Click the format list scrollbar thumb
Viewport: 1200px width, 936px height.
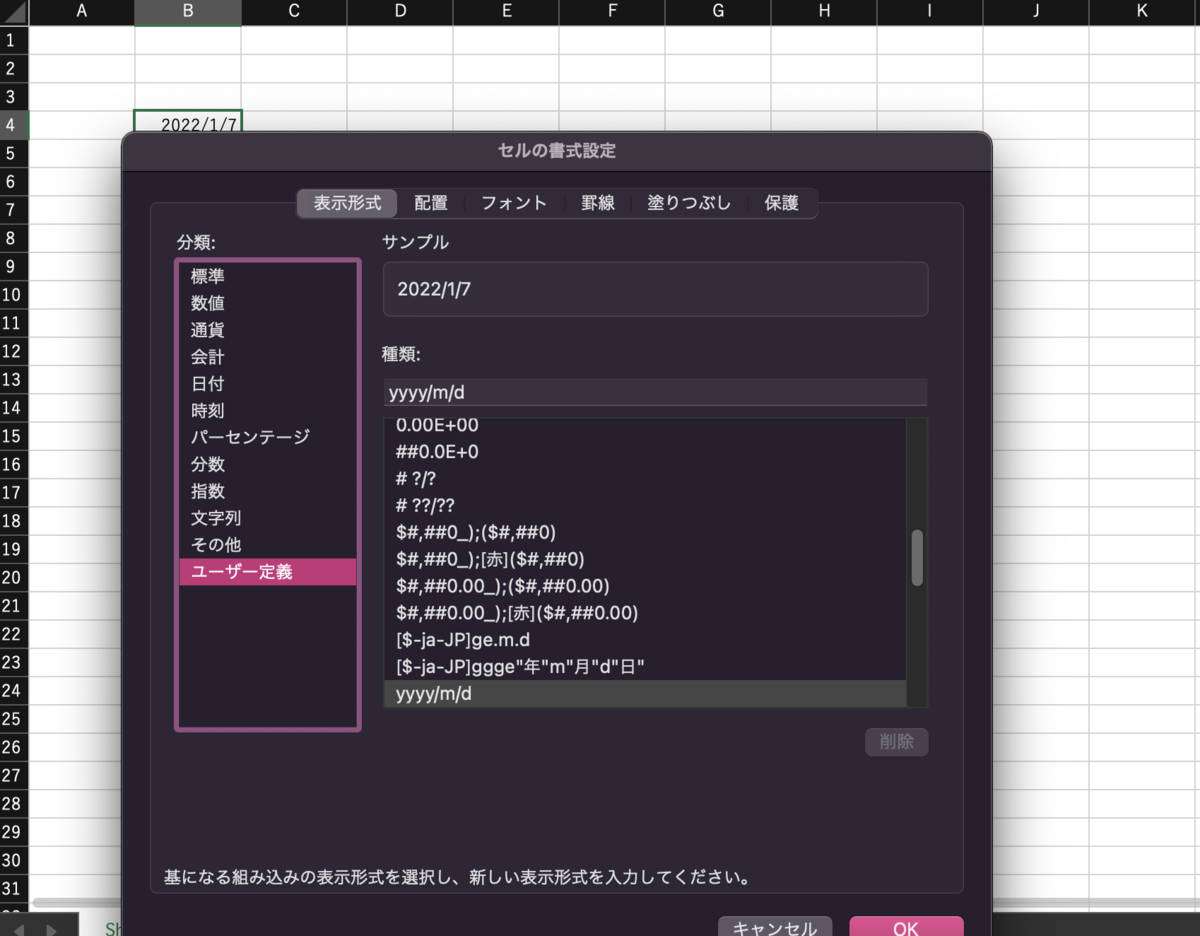pyautogui.click(x=917, y=558)
